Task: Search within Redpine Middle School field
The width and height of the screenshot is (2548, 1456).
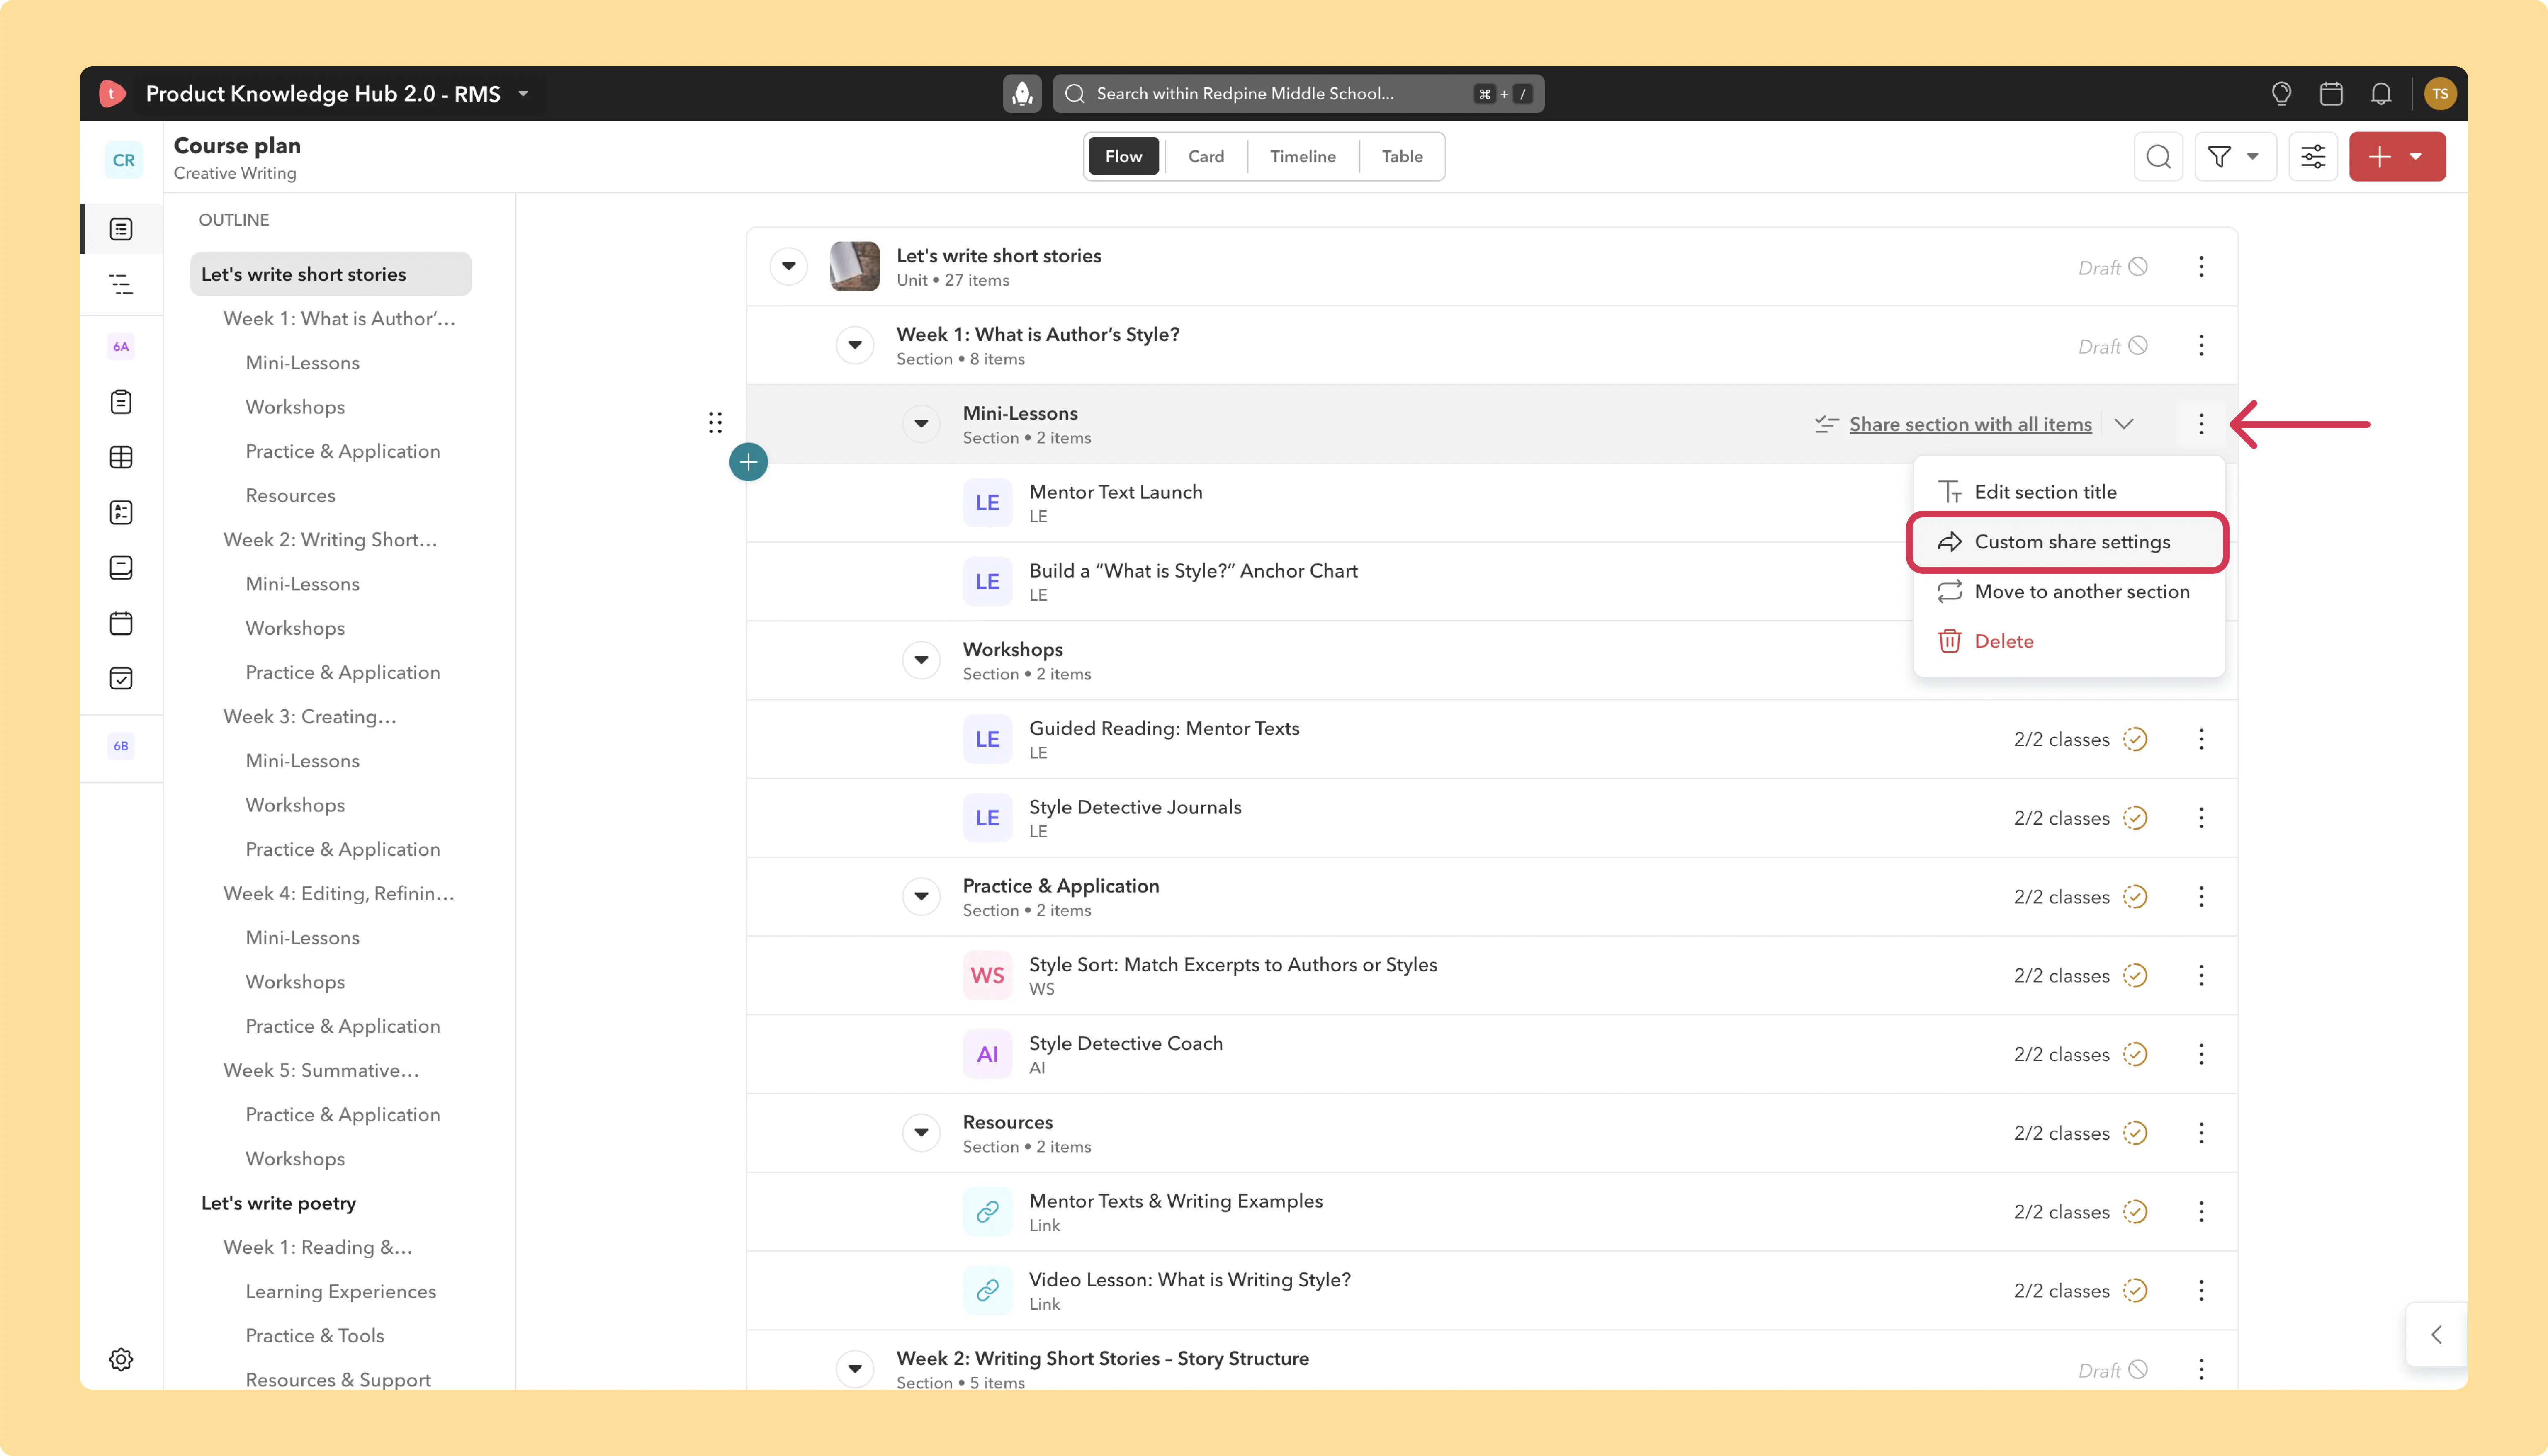Action: pos(1298,94)
